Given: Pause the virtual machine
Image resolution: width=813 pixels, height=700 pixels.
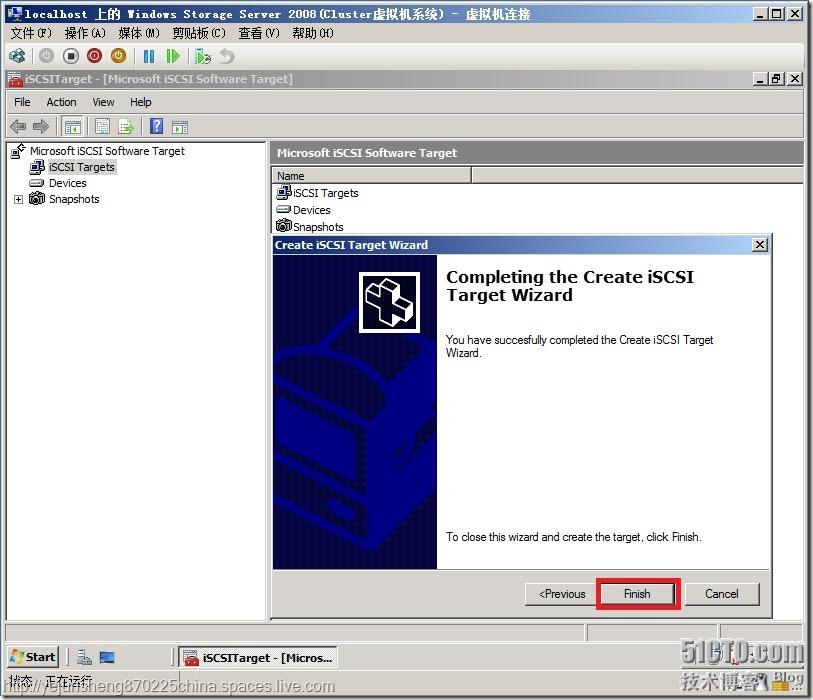Looking at the screenshot, I should coord(149,56).
